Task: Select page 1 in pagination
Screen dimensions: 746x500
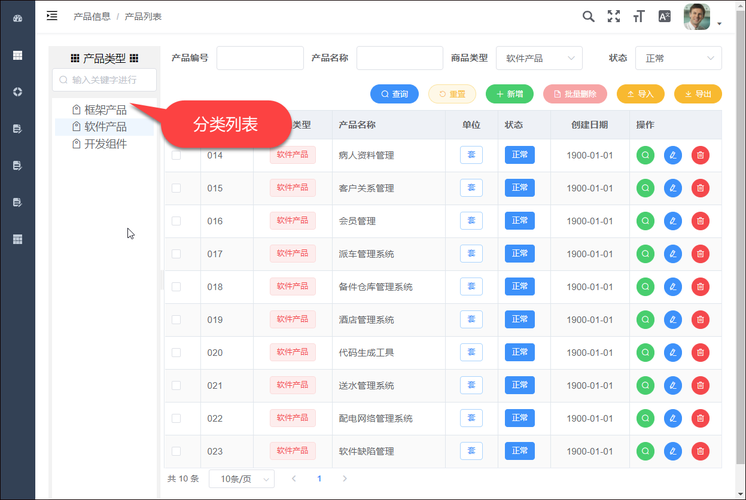Action: coord(319,479)
